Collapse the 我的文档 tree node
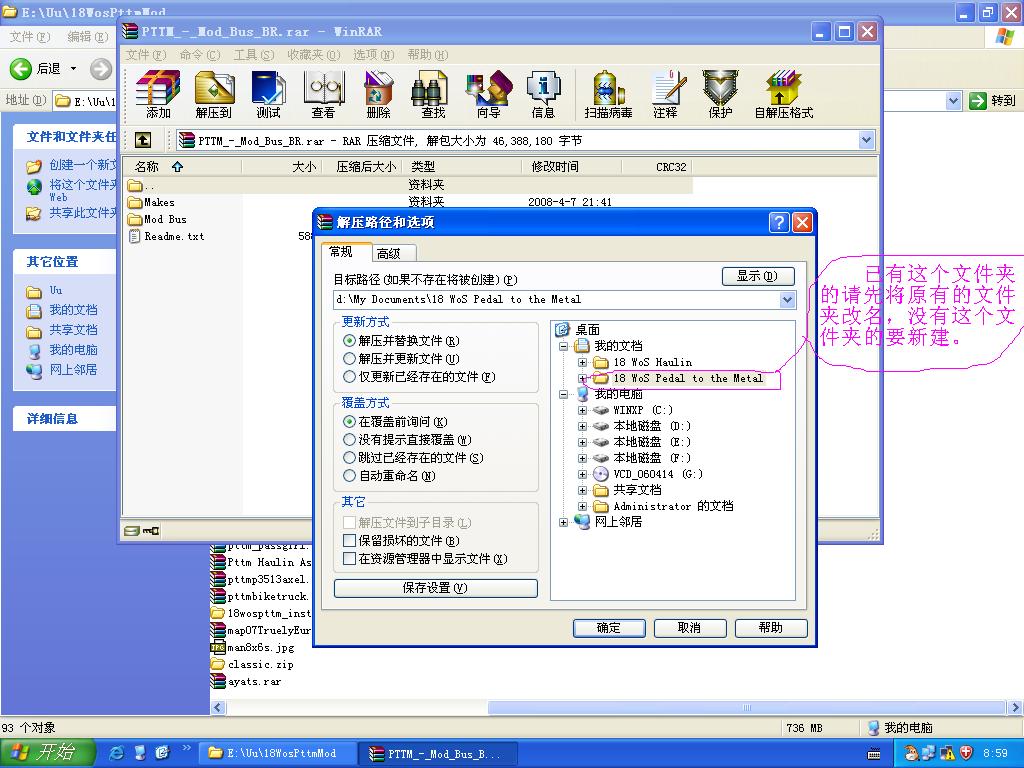This screenshot has height=768, width=1024. pyautogui.click(x=564, y=346)
